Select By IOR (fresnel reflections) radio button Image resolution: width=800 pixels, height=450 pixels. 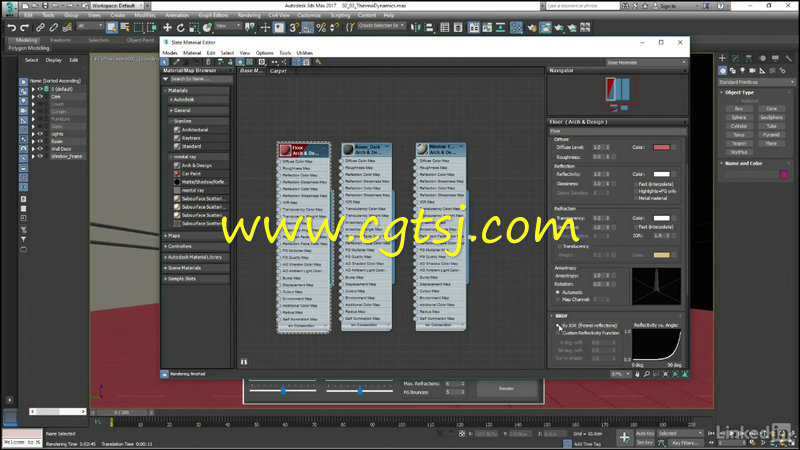pyautogui.click(x=558, y=326)
